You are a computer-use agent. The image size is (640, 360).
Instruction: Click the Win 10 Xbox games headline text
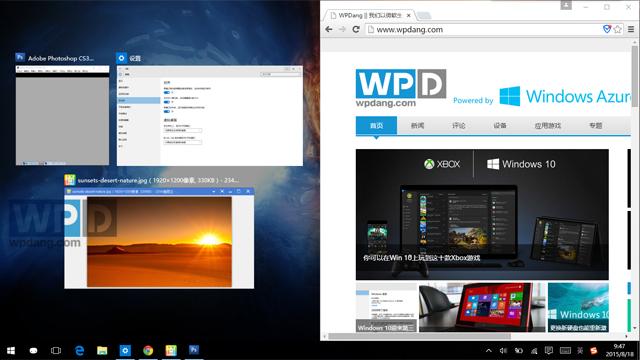[421, 258]
